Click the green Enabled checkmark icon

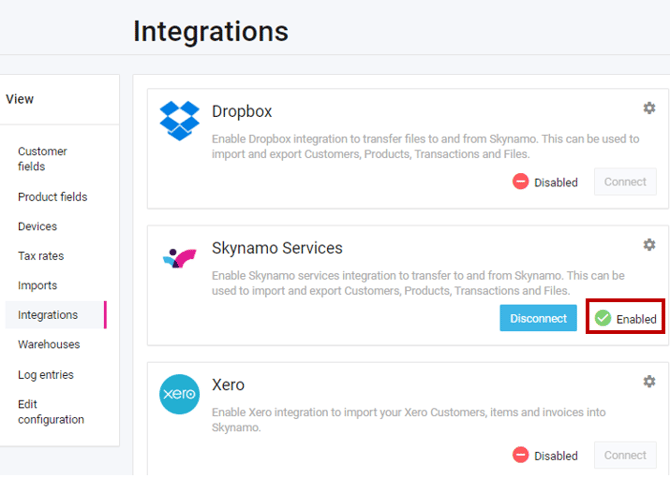click(x=603, y=318)
